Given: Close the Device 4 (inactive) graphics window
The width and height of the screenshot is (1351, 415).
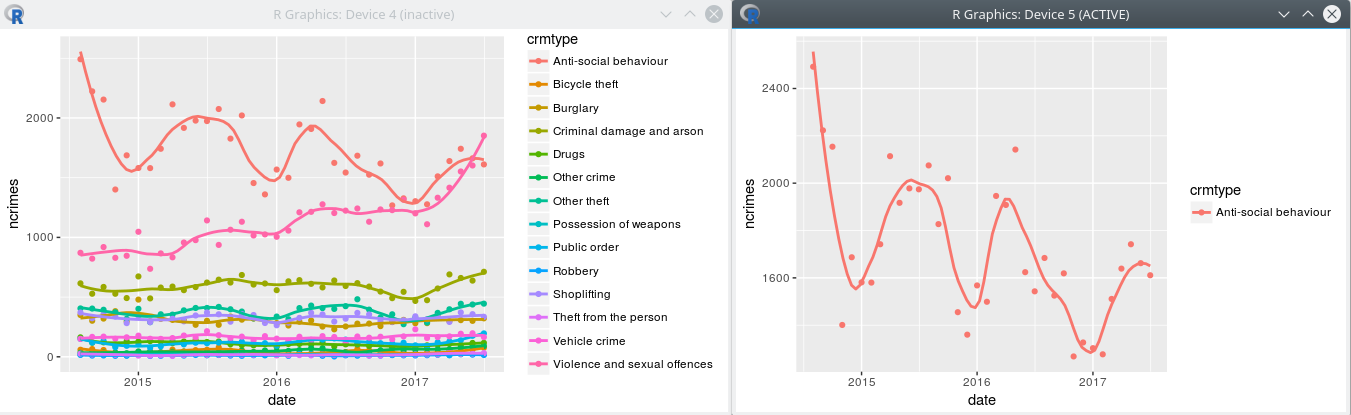Looking at the screenshot, I should tap(713, 14).
